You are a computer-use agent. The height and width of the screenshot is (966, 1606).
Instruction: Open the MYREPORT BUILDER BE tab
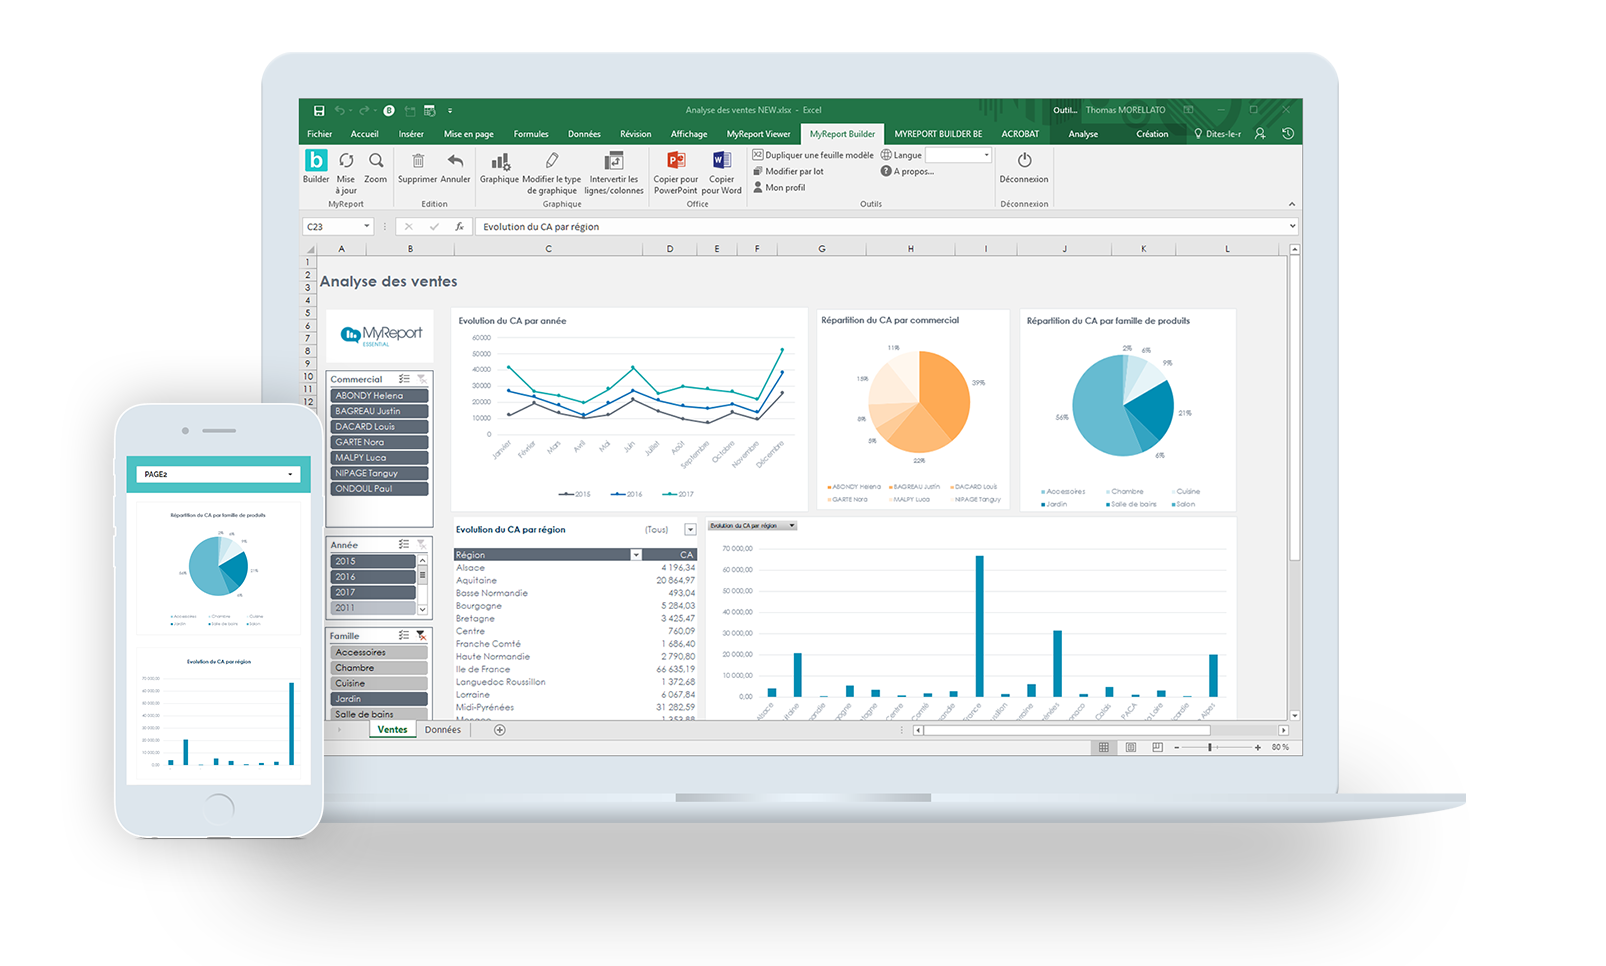938,134
